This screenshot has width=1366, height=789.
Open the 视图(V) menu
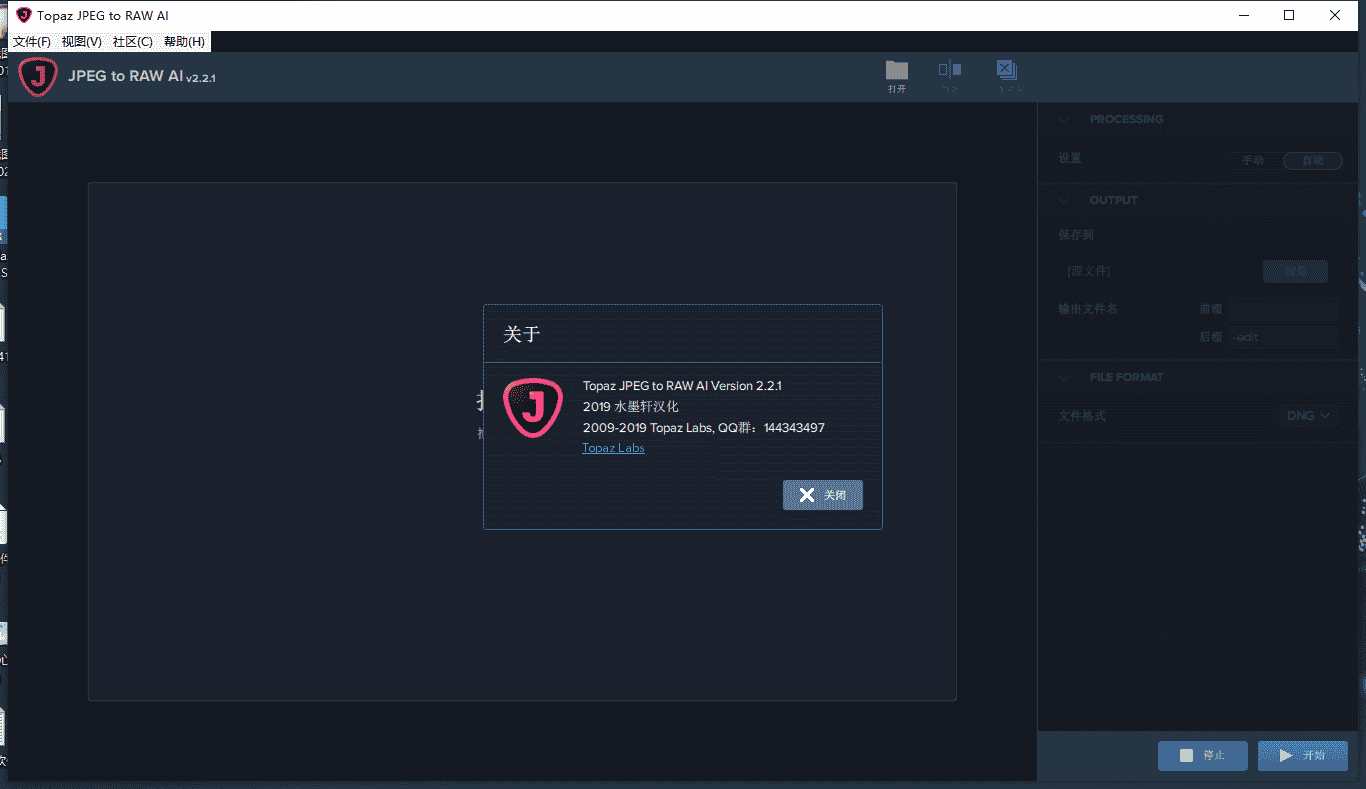tap(82, 42)
